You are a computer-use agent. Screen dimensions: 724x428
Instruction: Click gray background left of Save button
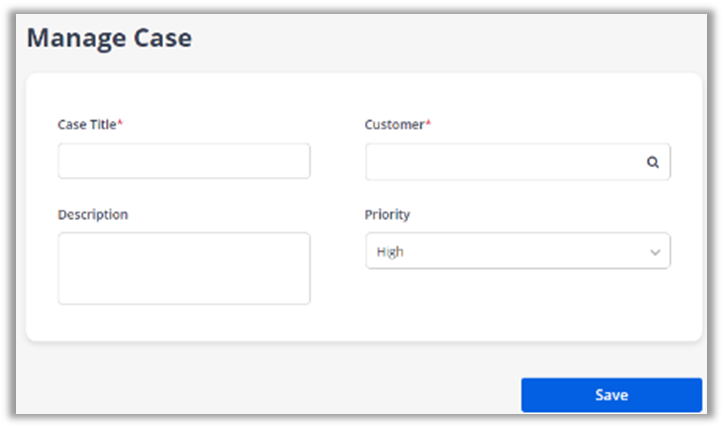point(270,393)
